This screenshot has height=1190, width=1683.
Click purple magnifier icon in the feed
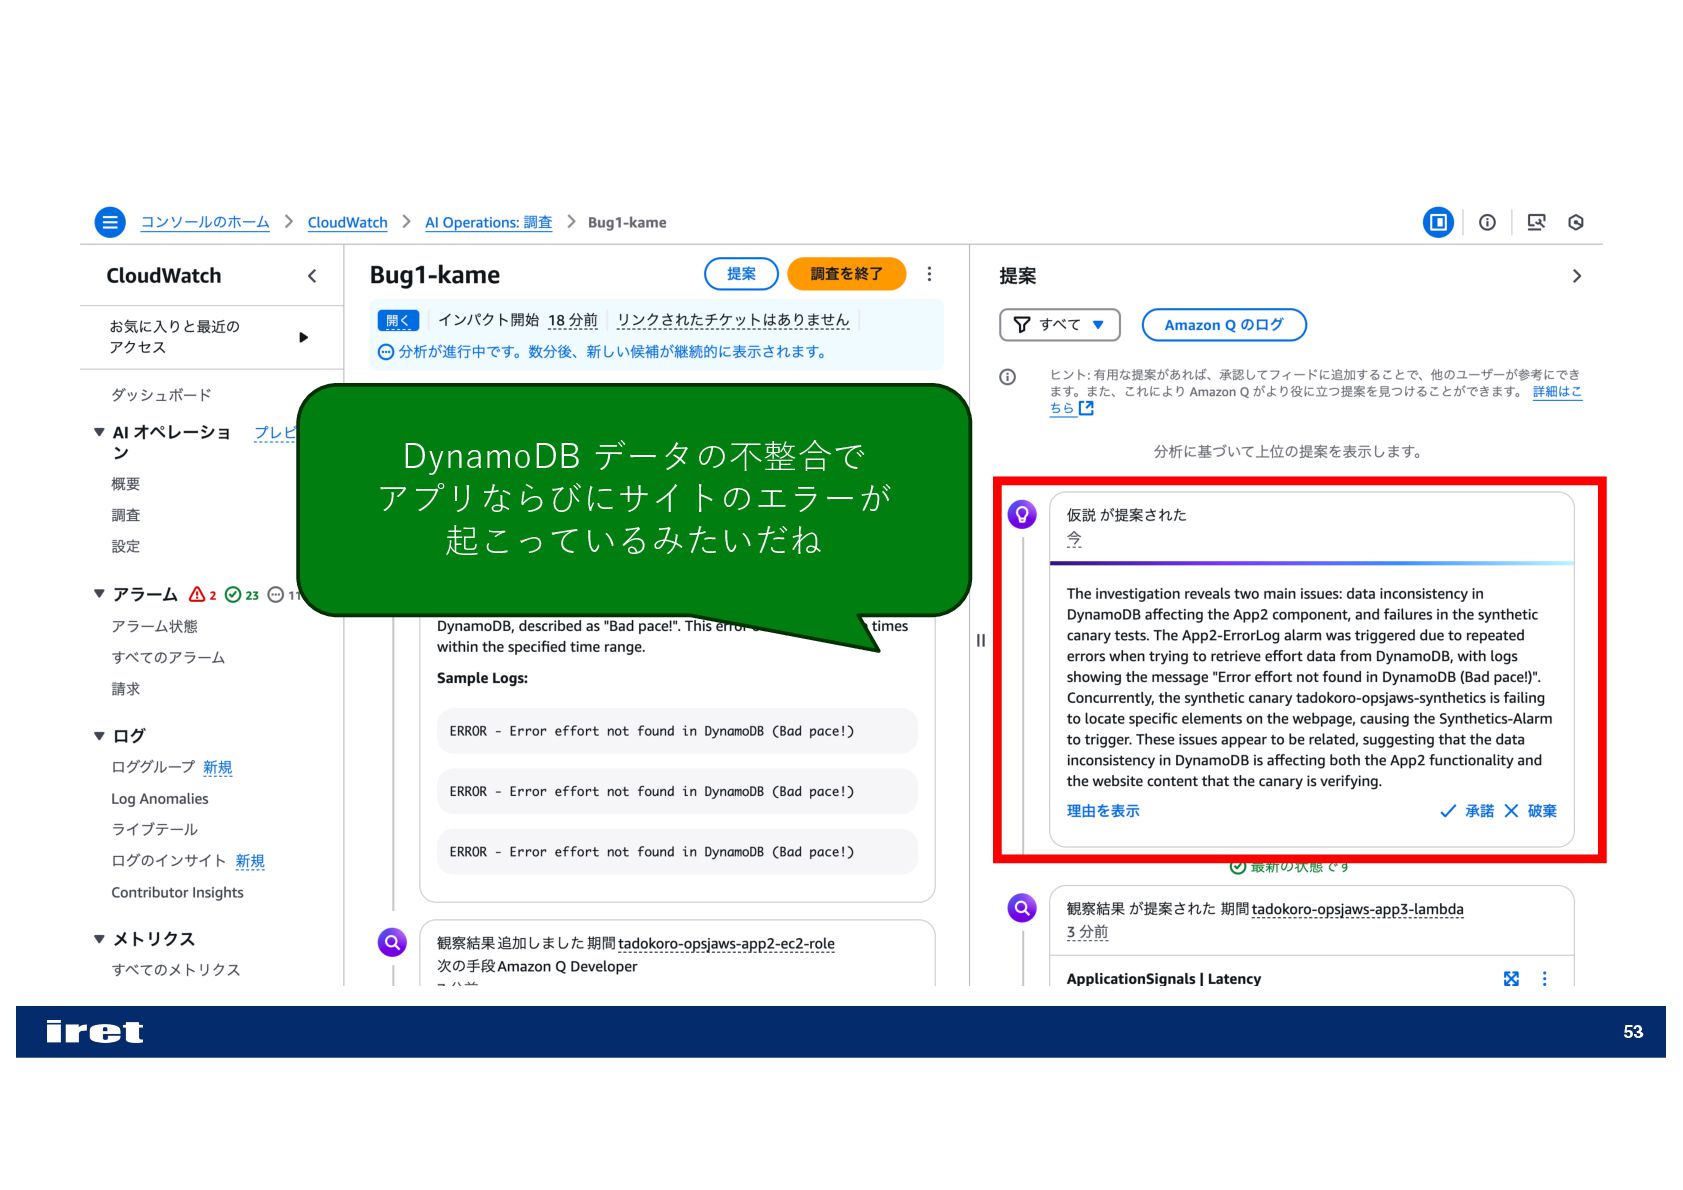(392, 942)
